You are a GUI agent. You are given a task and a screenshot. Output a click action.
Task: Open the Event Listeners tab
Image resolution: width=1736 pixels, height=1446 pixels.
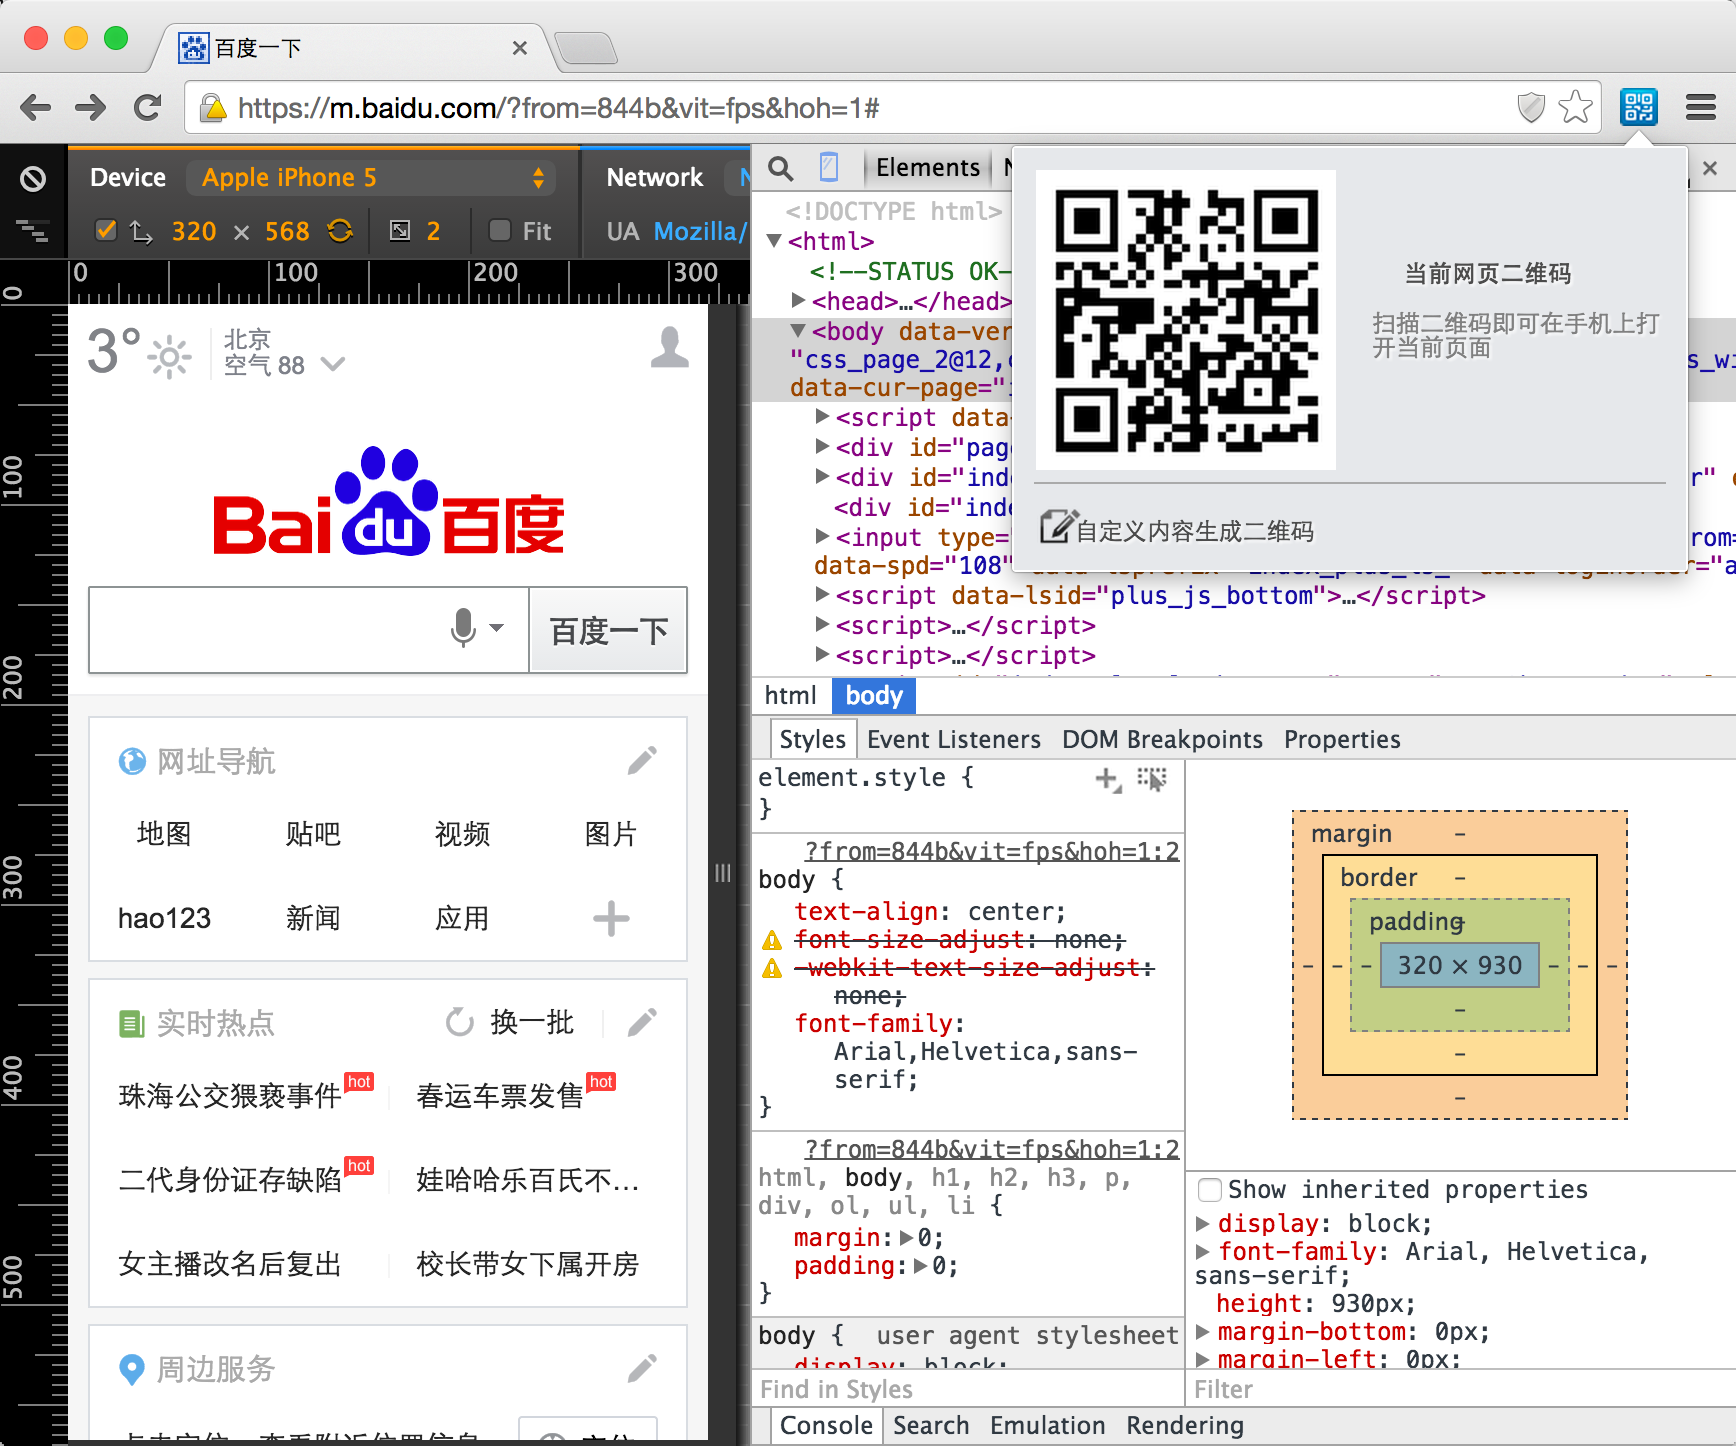pos(954,740)
